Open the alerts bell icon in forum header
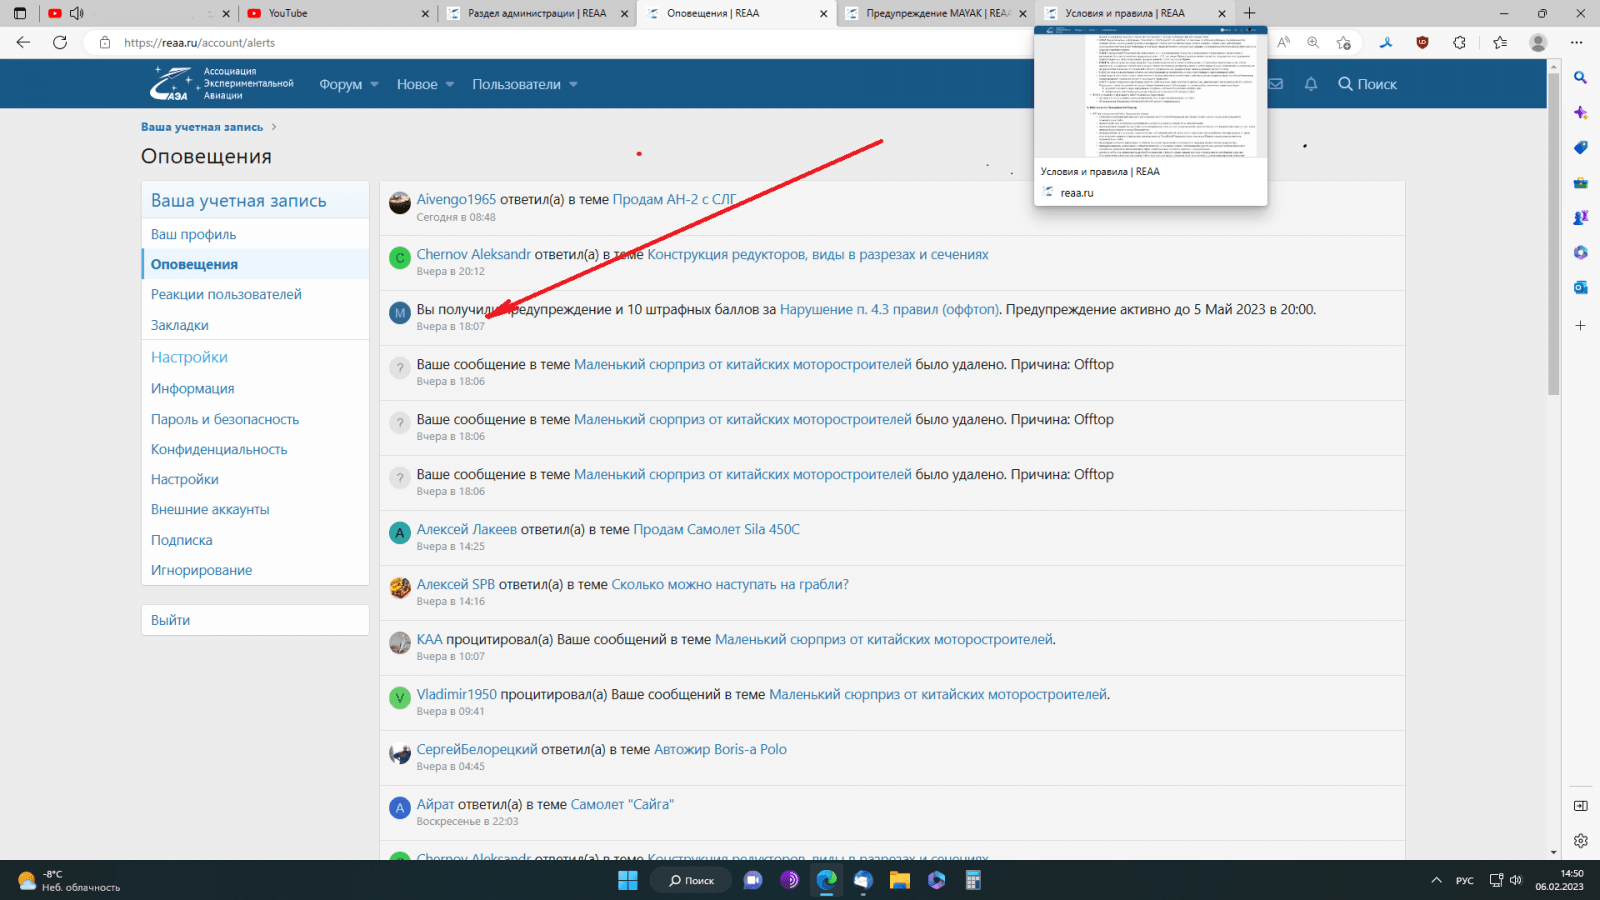Screen dimensions: 1600x900 coord(1310,84)
